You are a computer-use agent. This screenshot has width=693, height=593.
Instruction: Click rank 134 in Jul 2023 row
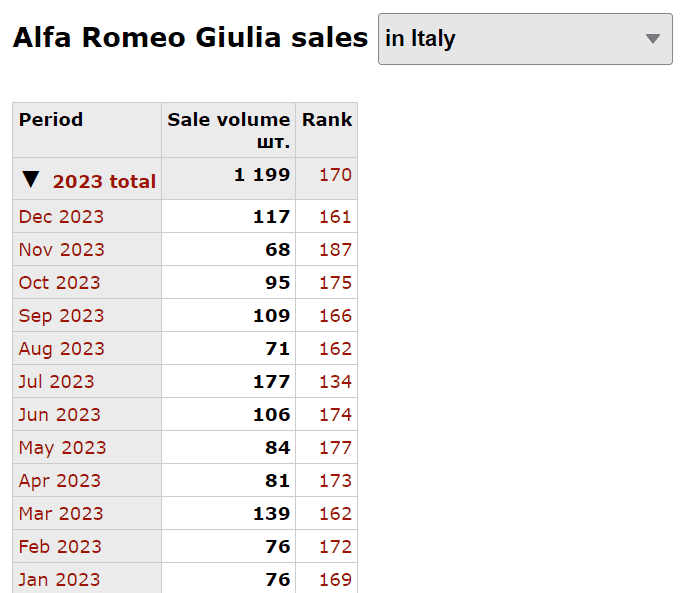click(335, 382)
